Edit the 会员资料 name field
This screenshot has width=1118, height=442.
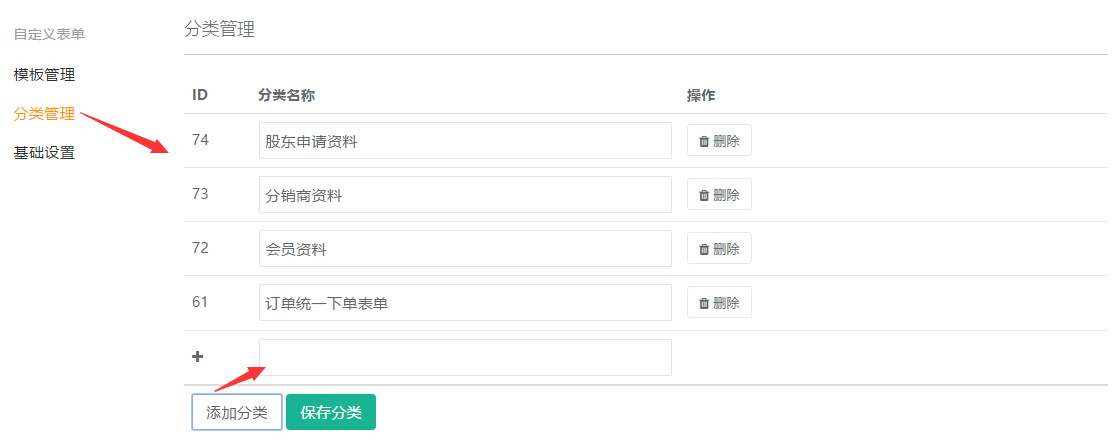(x=465, y=249)
